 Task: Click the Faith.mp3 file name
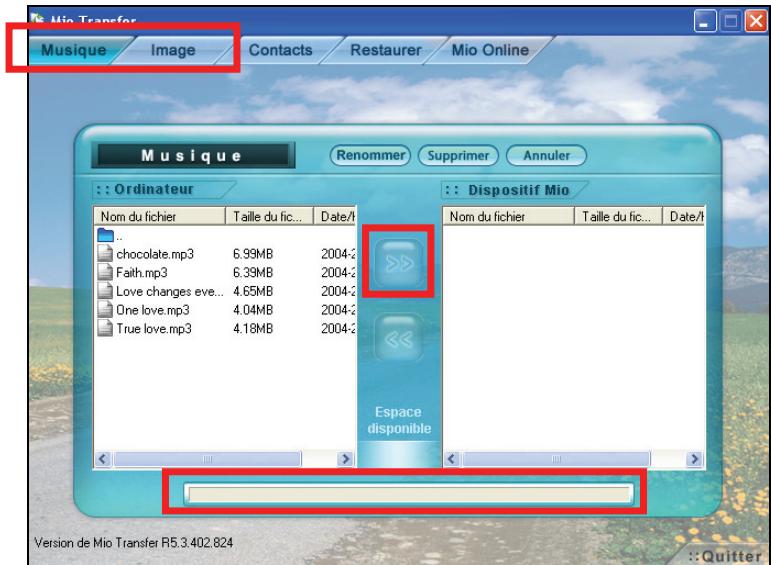tap(142, 273)
